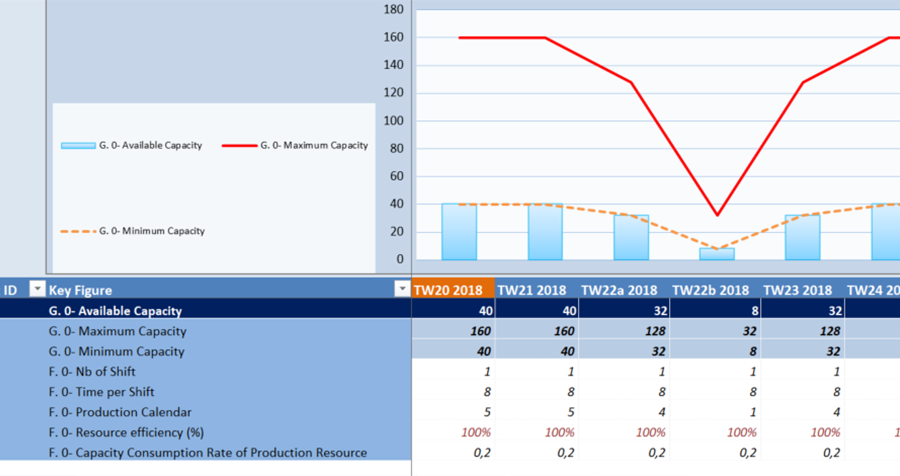
Task: Click the TW23 2018 column header
Action: click(x=797, y=290)
